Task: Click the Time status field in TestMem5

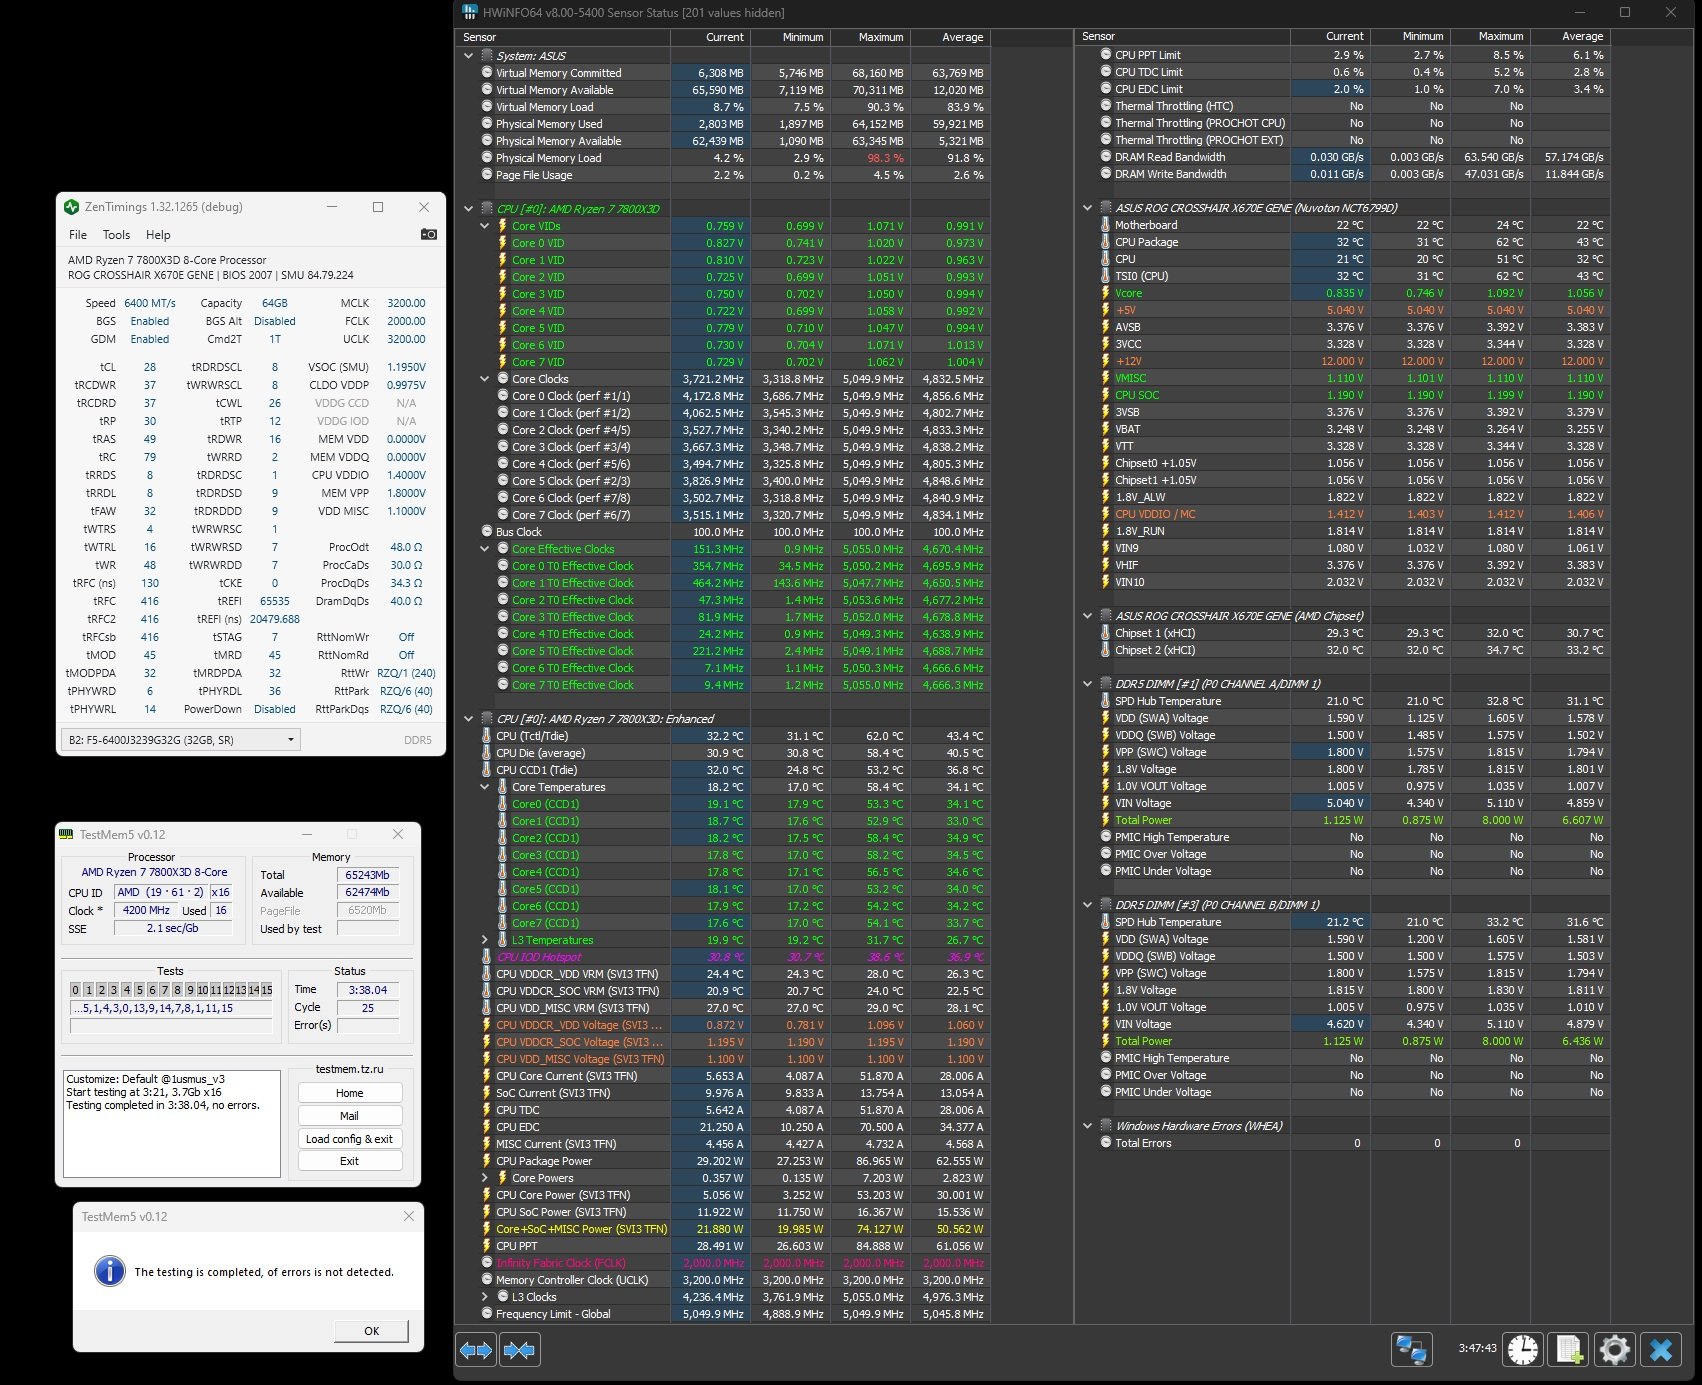Action: click(368, 990)
